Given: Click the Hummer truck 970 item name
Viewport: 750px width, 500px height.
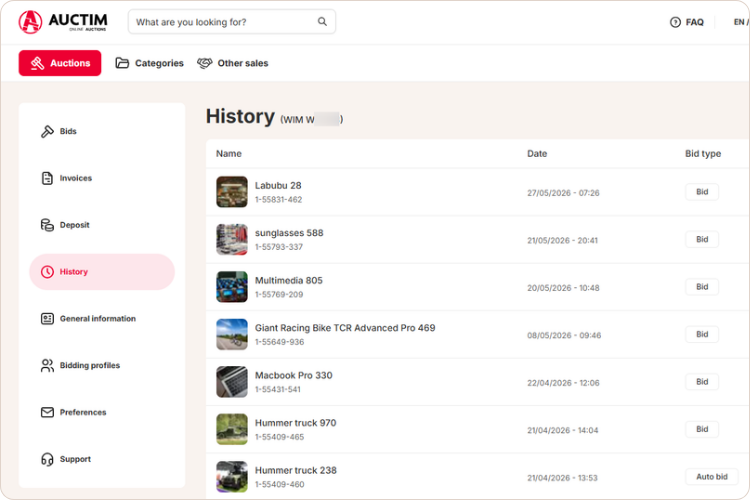Looking at the screenshot, I should pos(295,422).
